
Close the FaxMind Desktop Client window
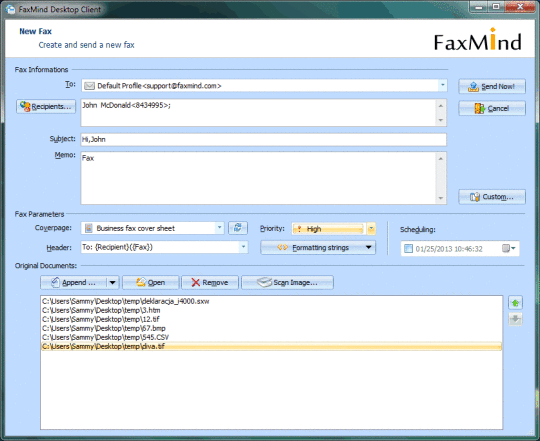[520, 7]
